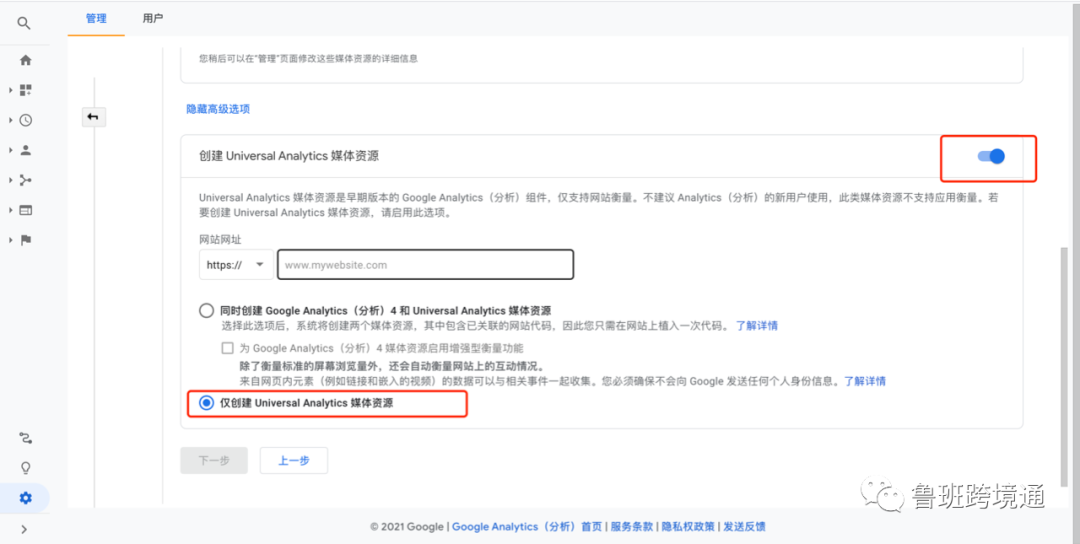The width and height of the screenshot is (1080, 544).
Task: Open the Attribution path icon
Action: point(25,438)
